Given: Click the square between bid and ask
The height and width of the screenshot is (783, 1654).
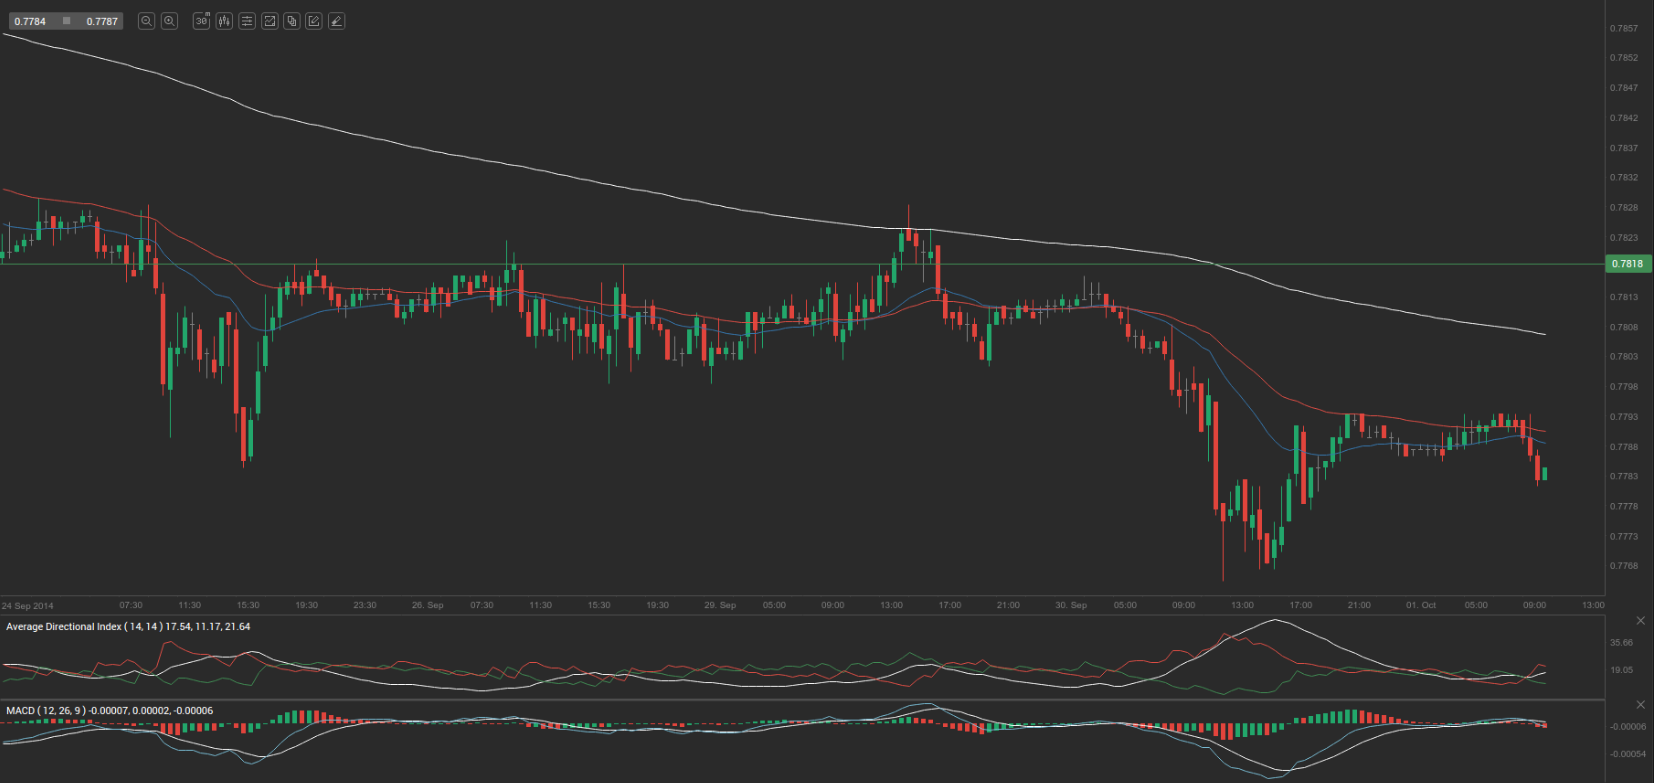Looking at the screenshot, I should click(66, 21).
